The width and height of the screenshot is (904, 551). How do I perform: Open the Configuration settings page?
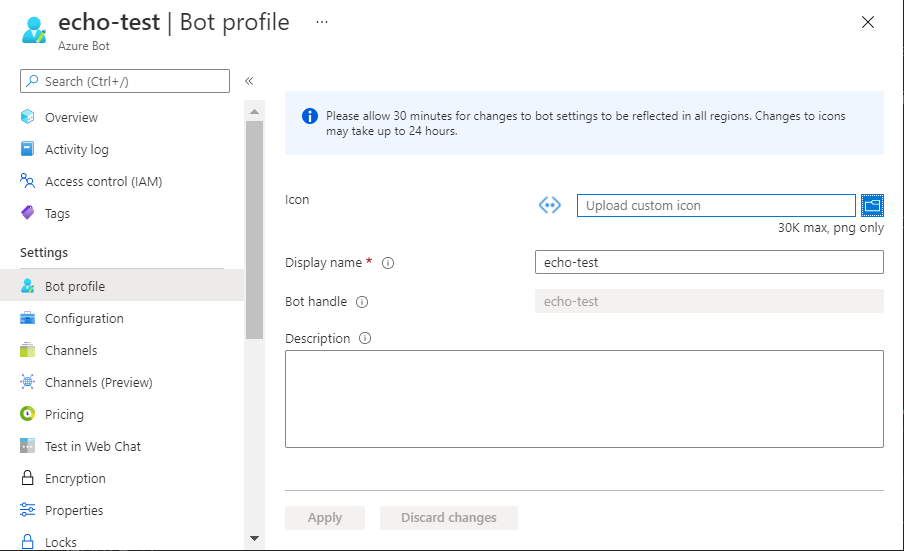(84, 318)
